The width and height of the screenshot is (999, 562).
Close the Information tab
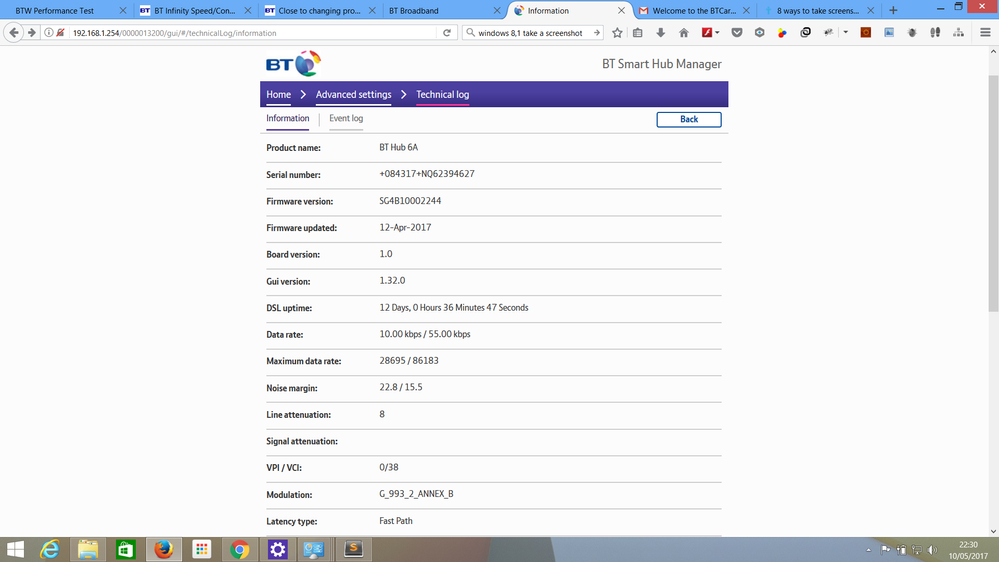coord(621,11)
